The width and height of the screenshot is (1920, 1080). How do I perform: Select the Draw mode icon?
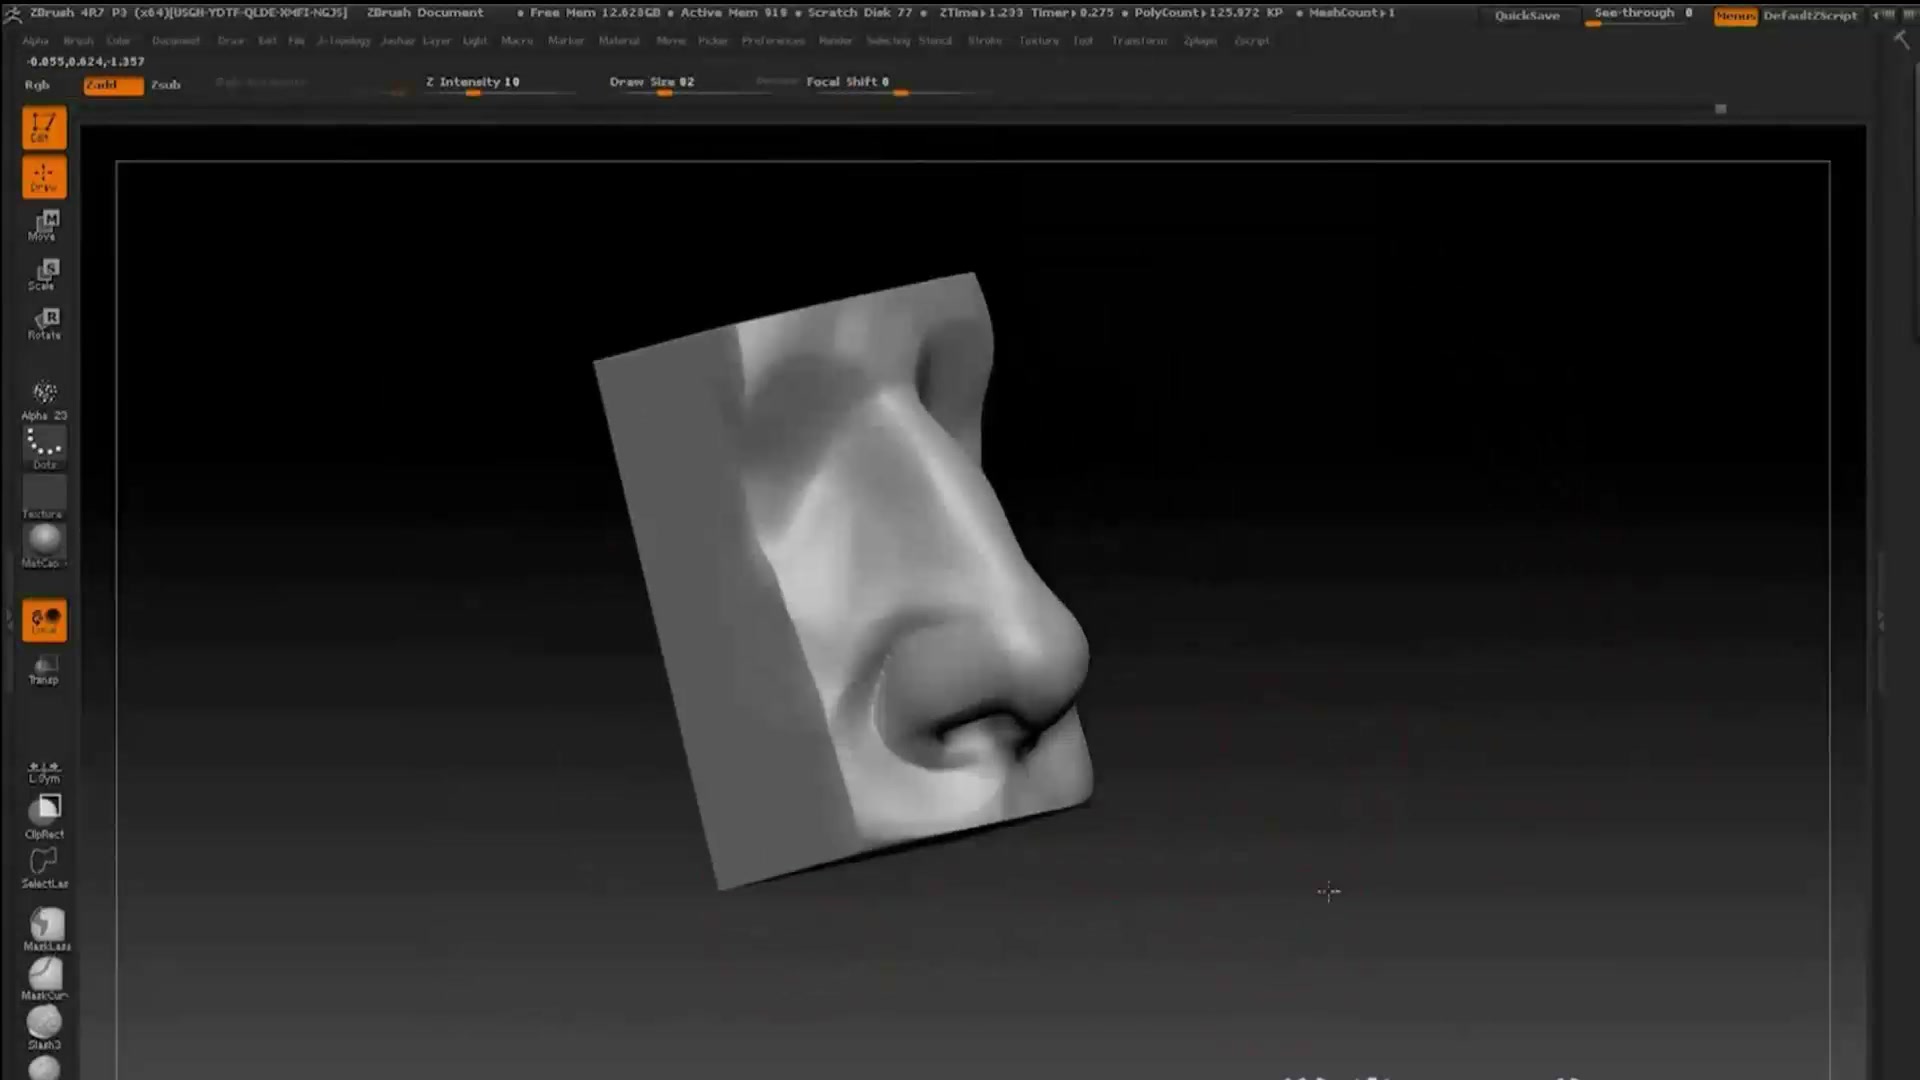point(43,176)
